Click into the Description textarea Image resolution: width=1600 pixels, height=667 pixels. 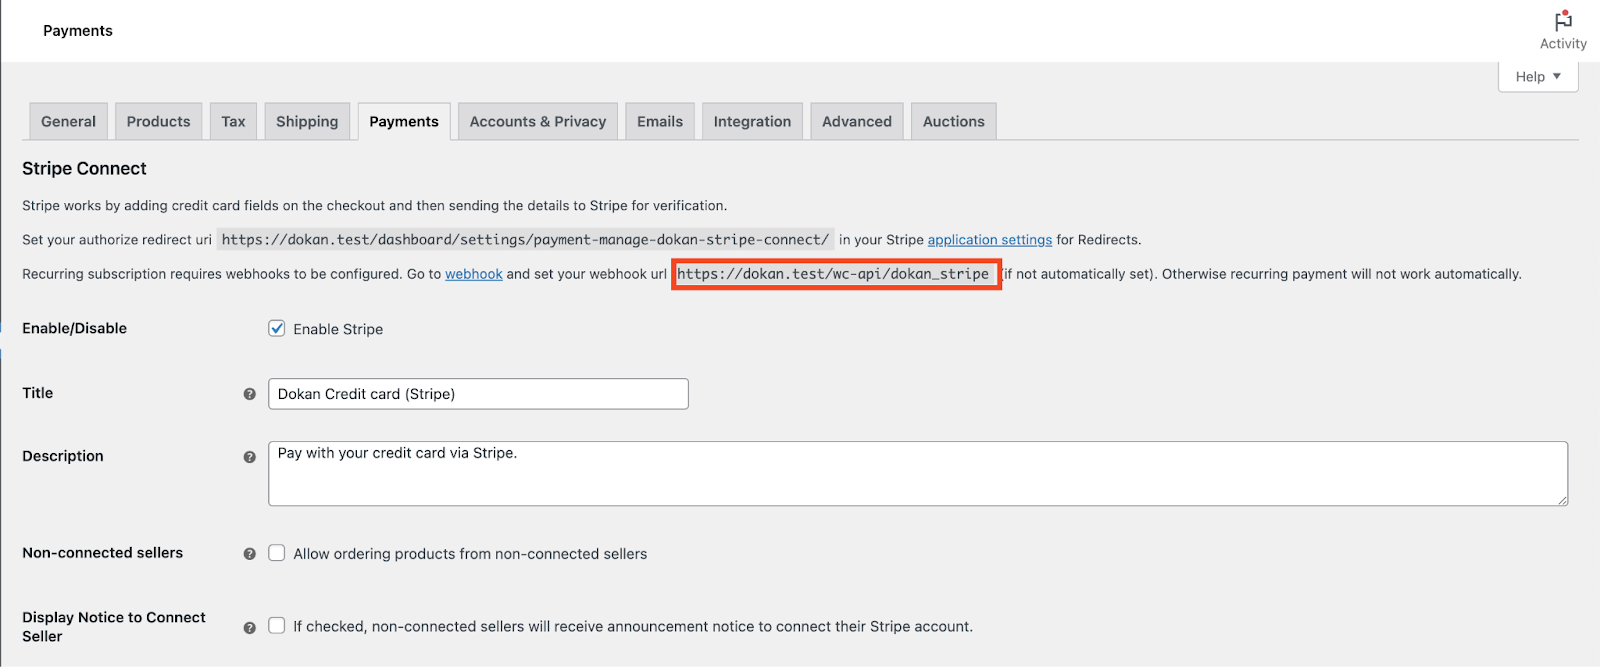point(918,474)
